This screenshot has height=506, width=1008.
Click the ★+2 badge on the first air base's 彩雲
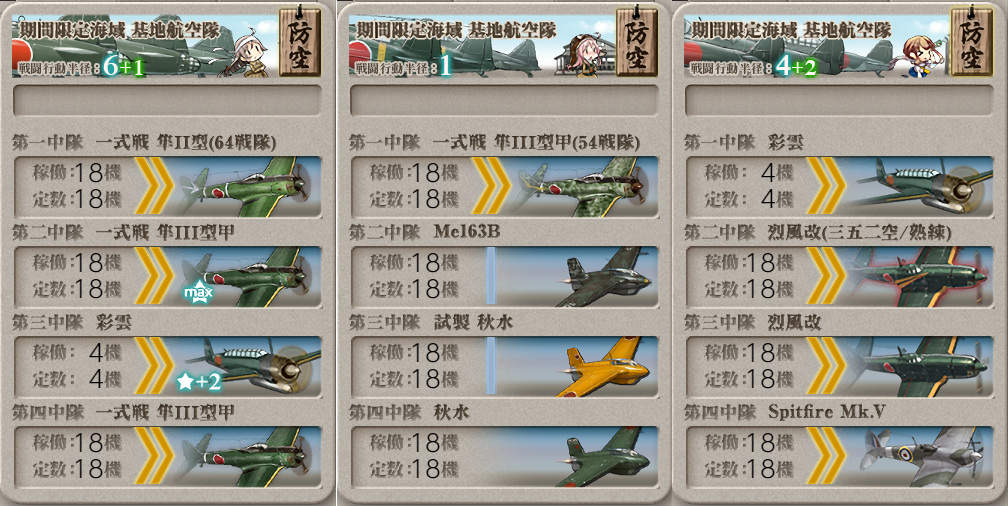coord(199,382)
